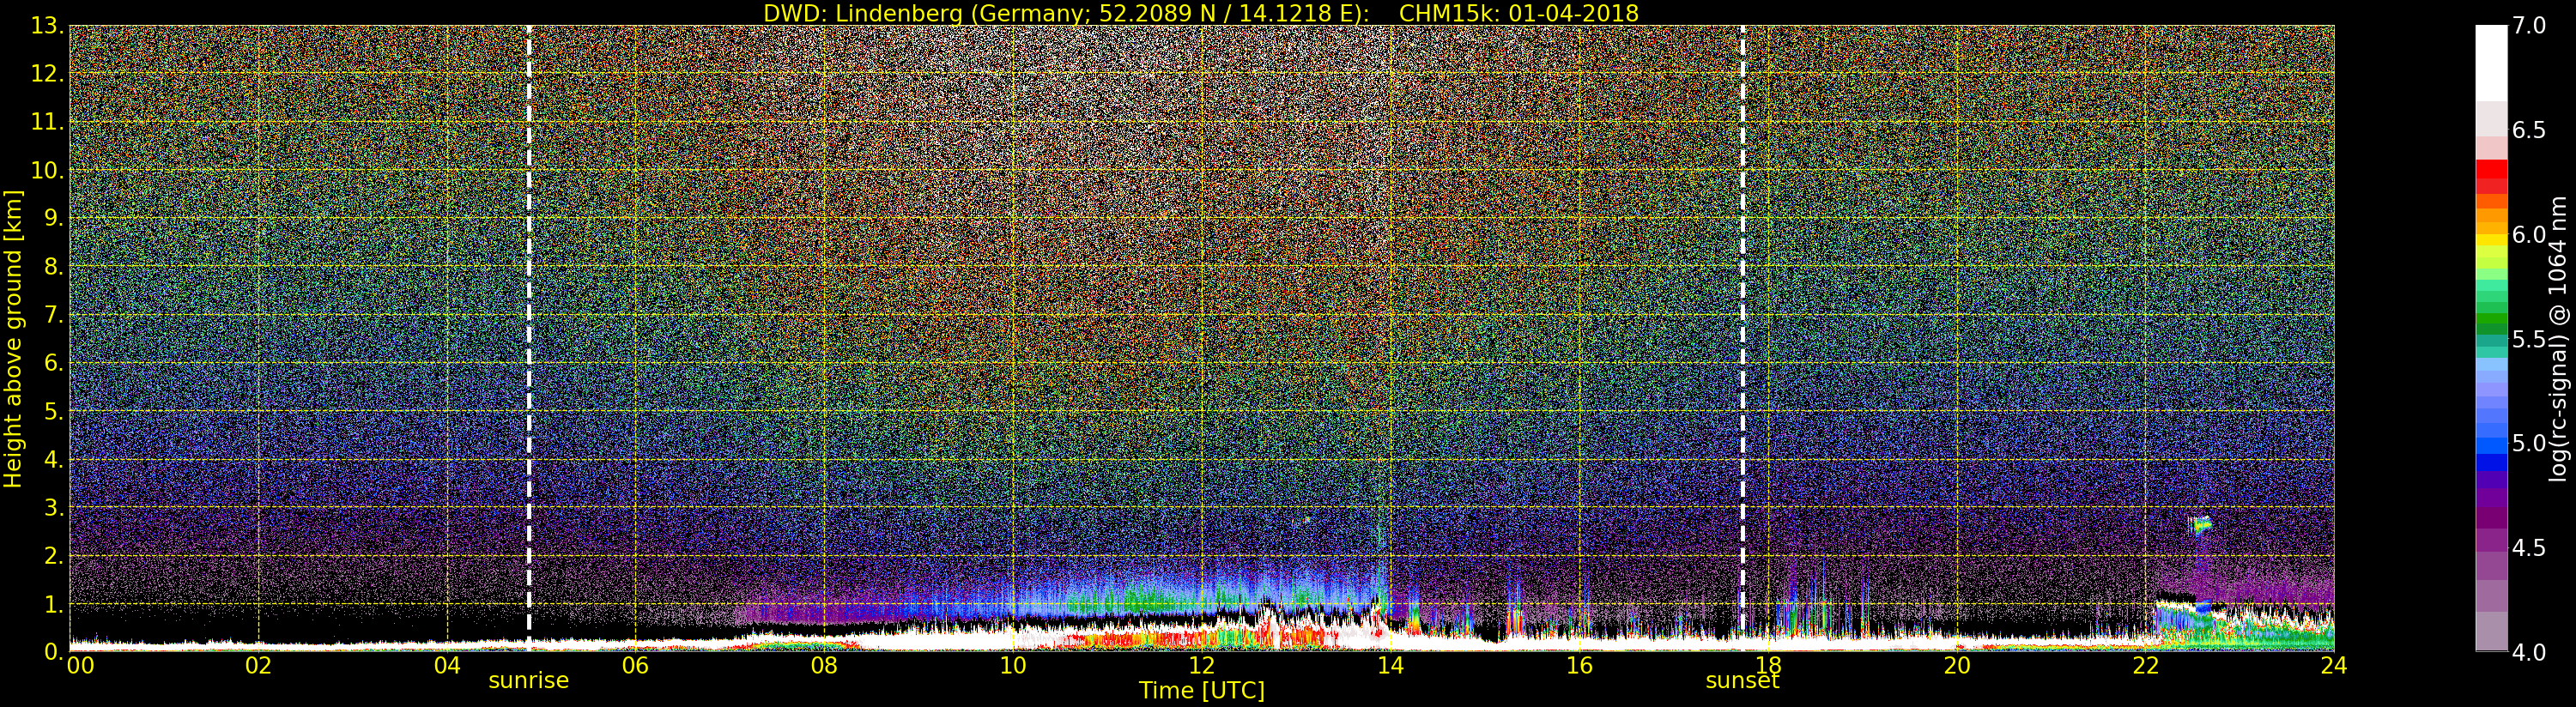Click the colorbar tick value "5.5"
This screenshot has width=2576, height=707.
click(x=2529, y=340)
